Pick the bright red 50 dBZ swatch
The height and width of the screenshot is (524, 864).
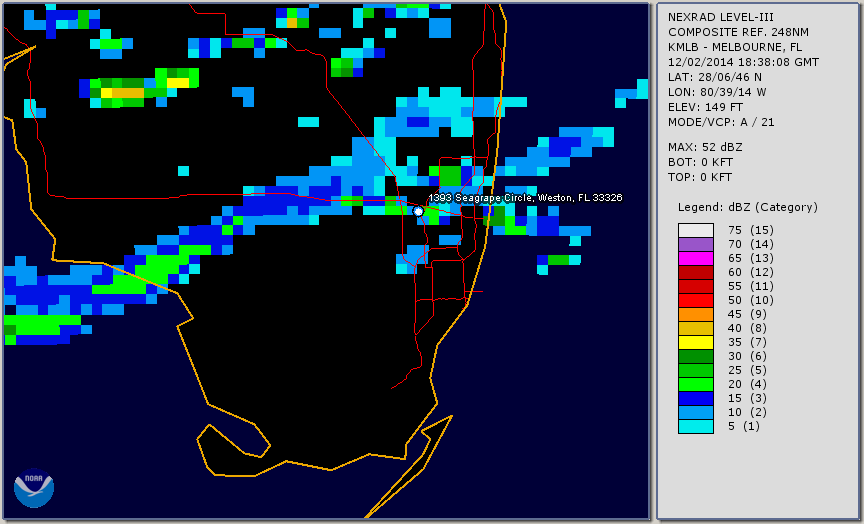coord(696,300)
